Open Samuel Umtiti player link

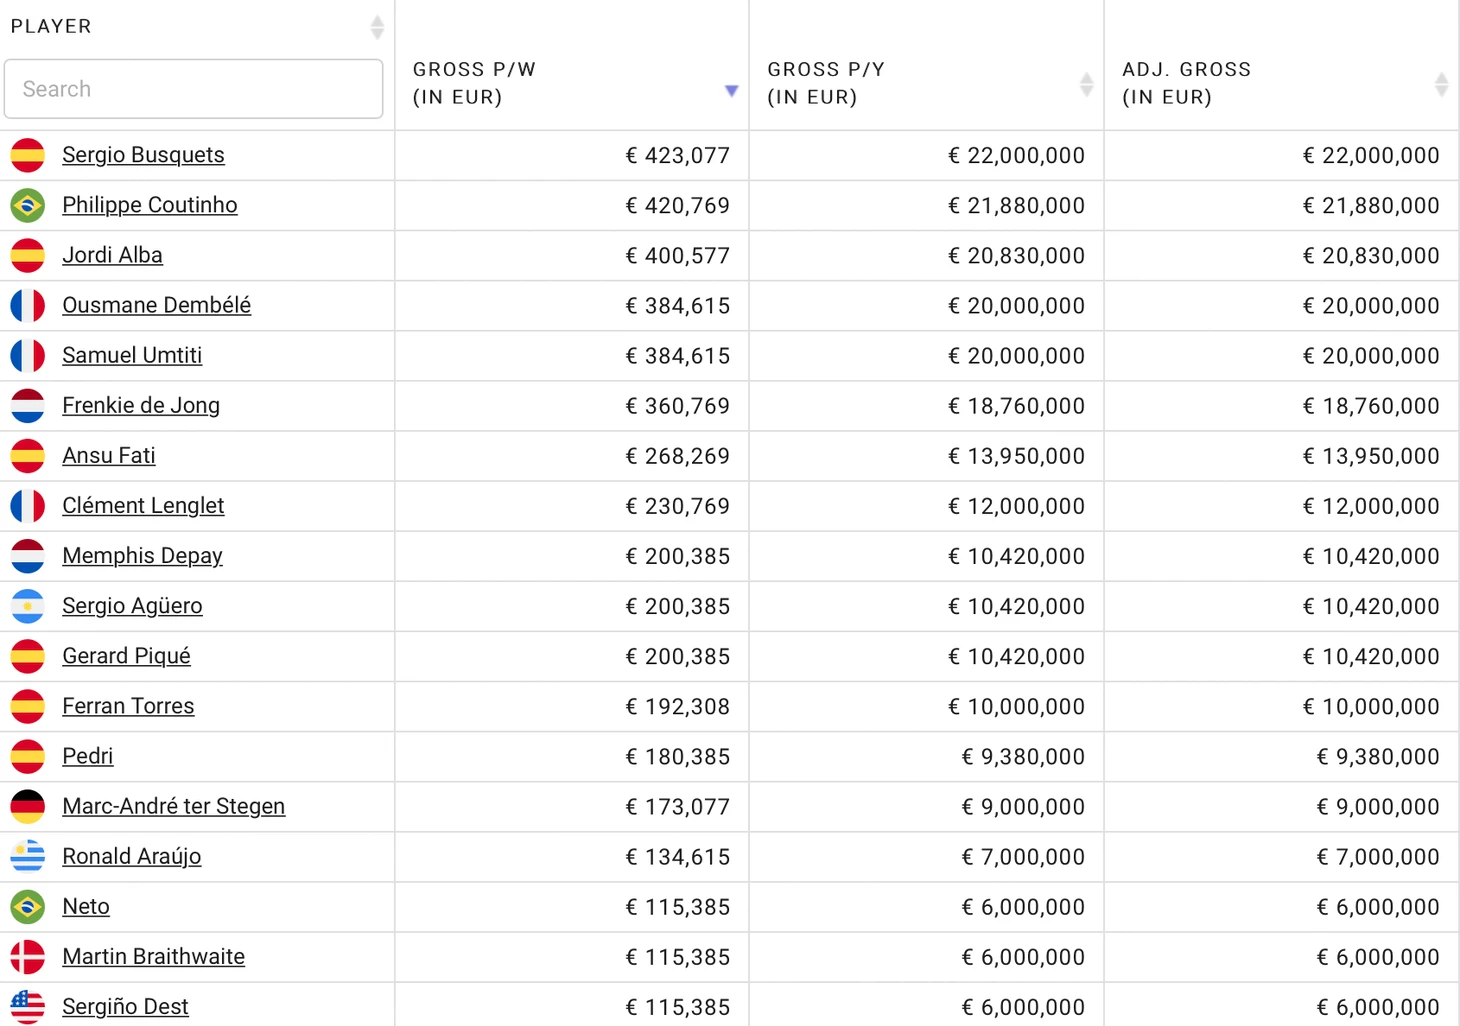(x=132, y=355)
